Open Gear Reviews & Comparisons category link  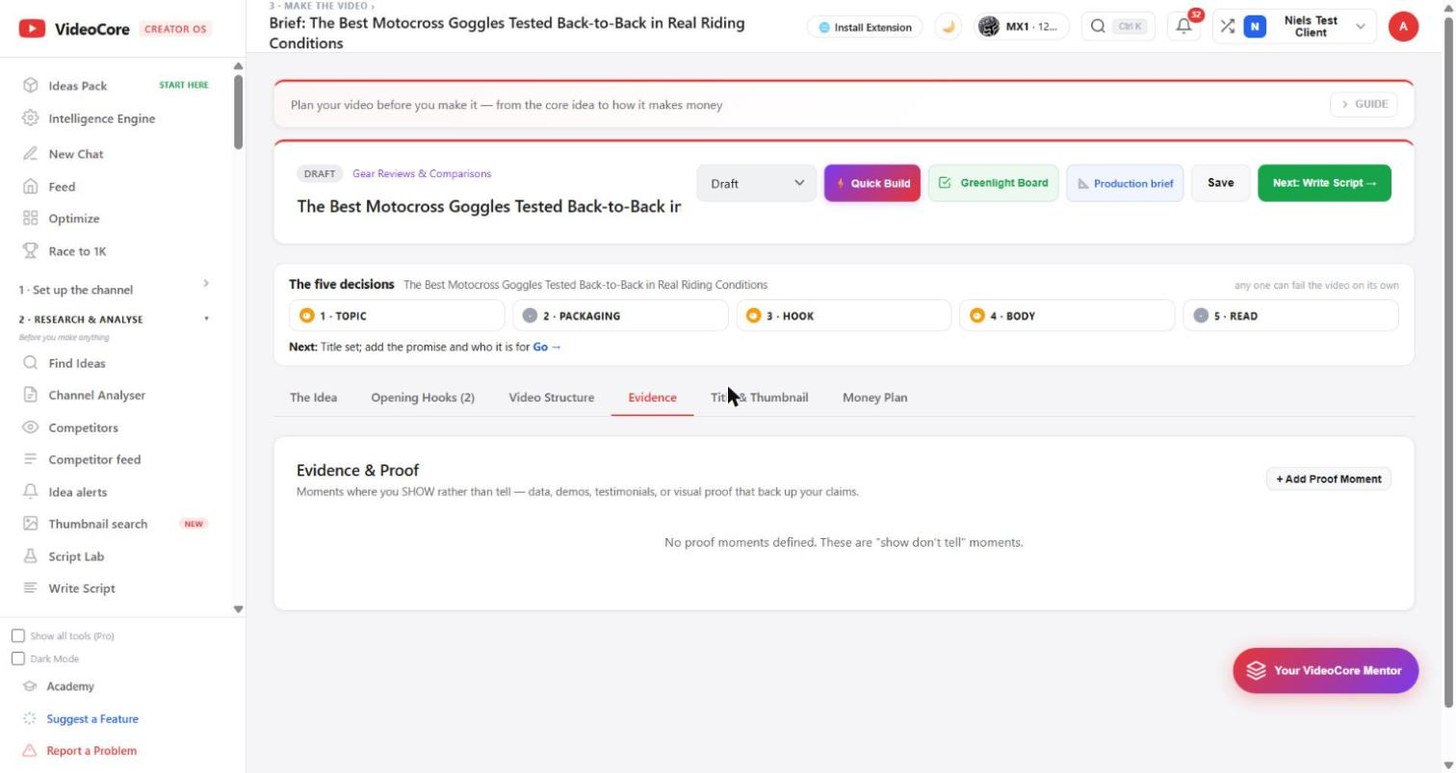(x=422, y=174)
